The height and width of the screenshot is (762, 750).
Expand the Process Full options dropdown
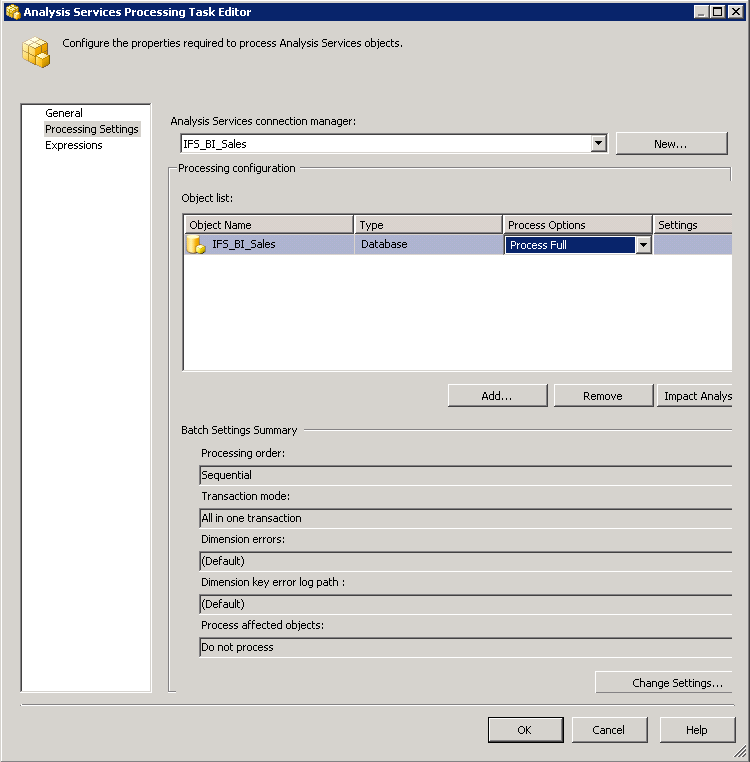pyautogui.click(x=643, y=245)
